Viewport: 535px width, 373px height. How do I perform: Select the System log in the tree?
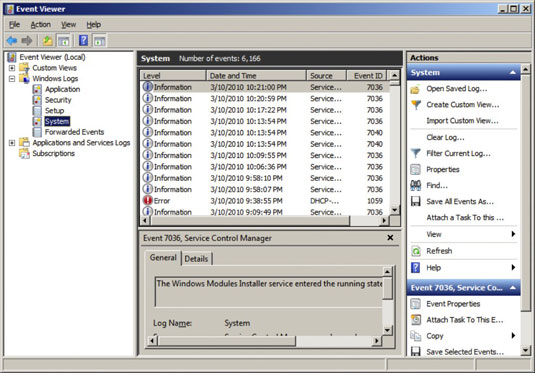[57, 121]
